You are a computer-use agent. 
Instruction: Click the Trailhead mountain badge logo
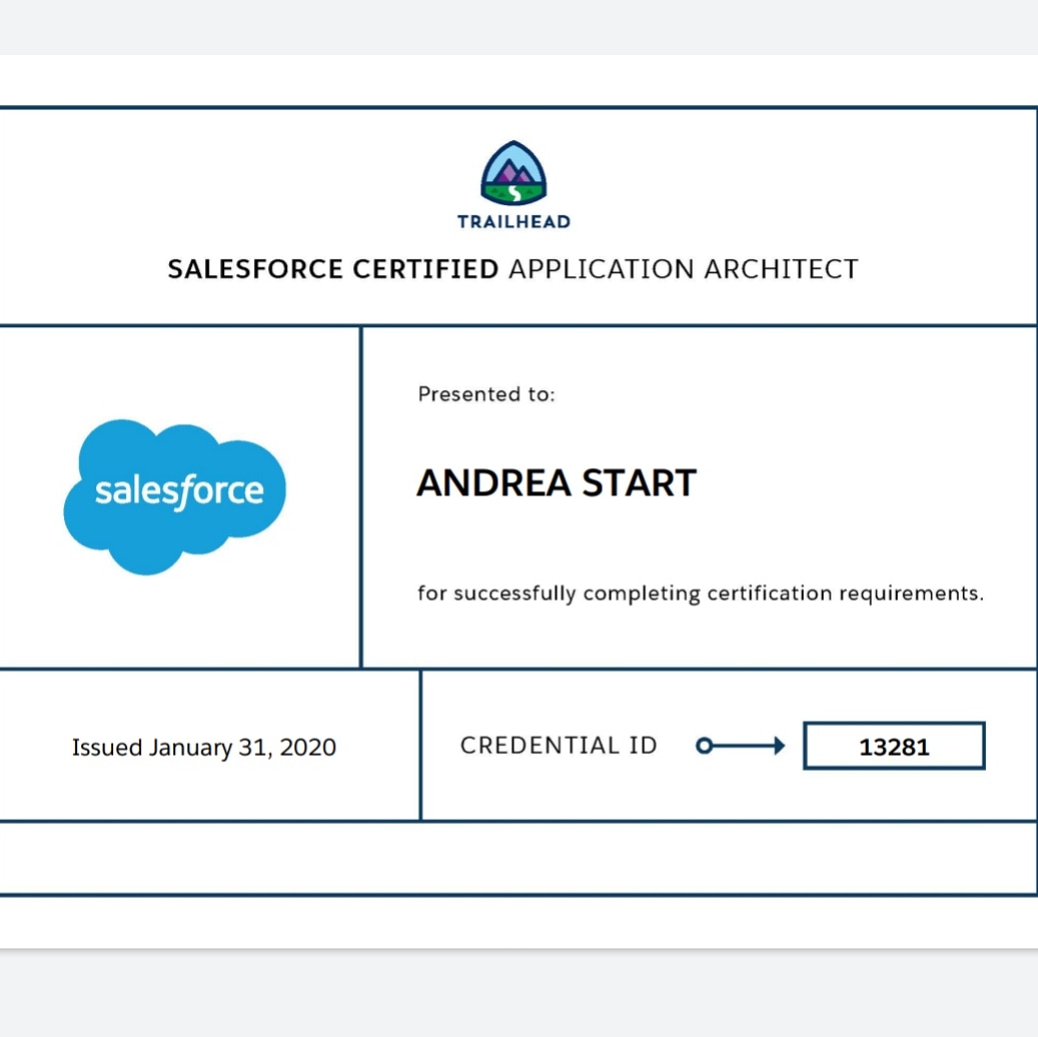click(x=514, y=173)
